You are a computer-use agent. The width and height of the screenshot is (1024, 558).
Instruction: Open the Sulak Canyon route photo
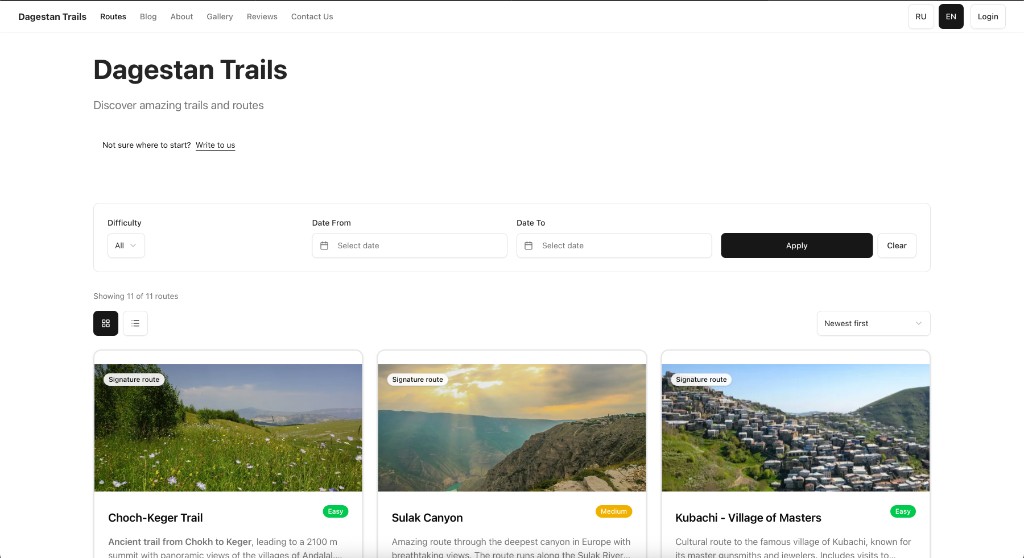pyautogui.click(x=512, y=427)
